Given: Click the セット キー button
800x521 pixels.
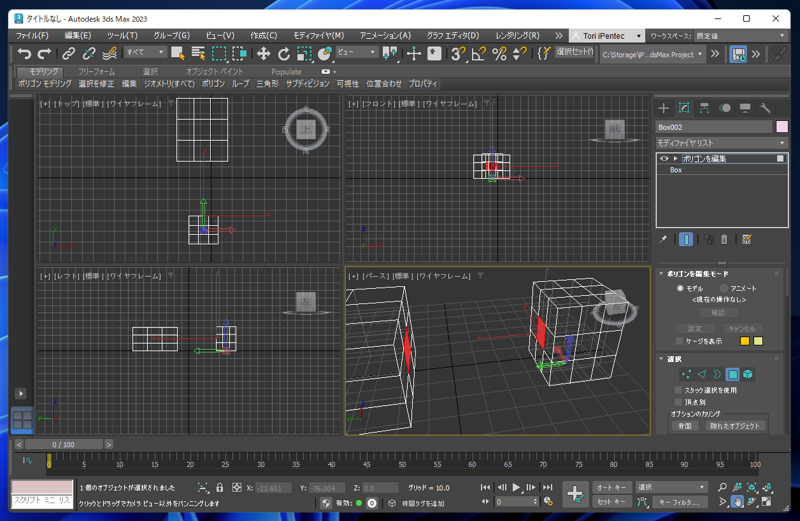Looking at the screenshot, I should [612, 502].
